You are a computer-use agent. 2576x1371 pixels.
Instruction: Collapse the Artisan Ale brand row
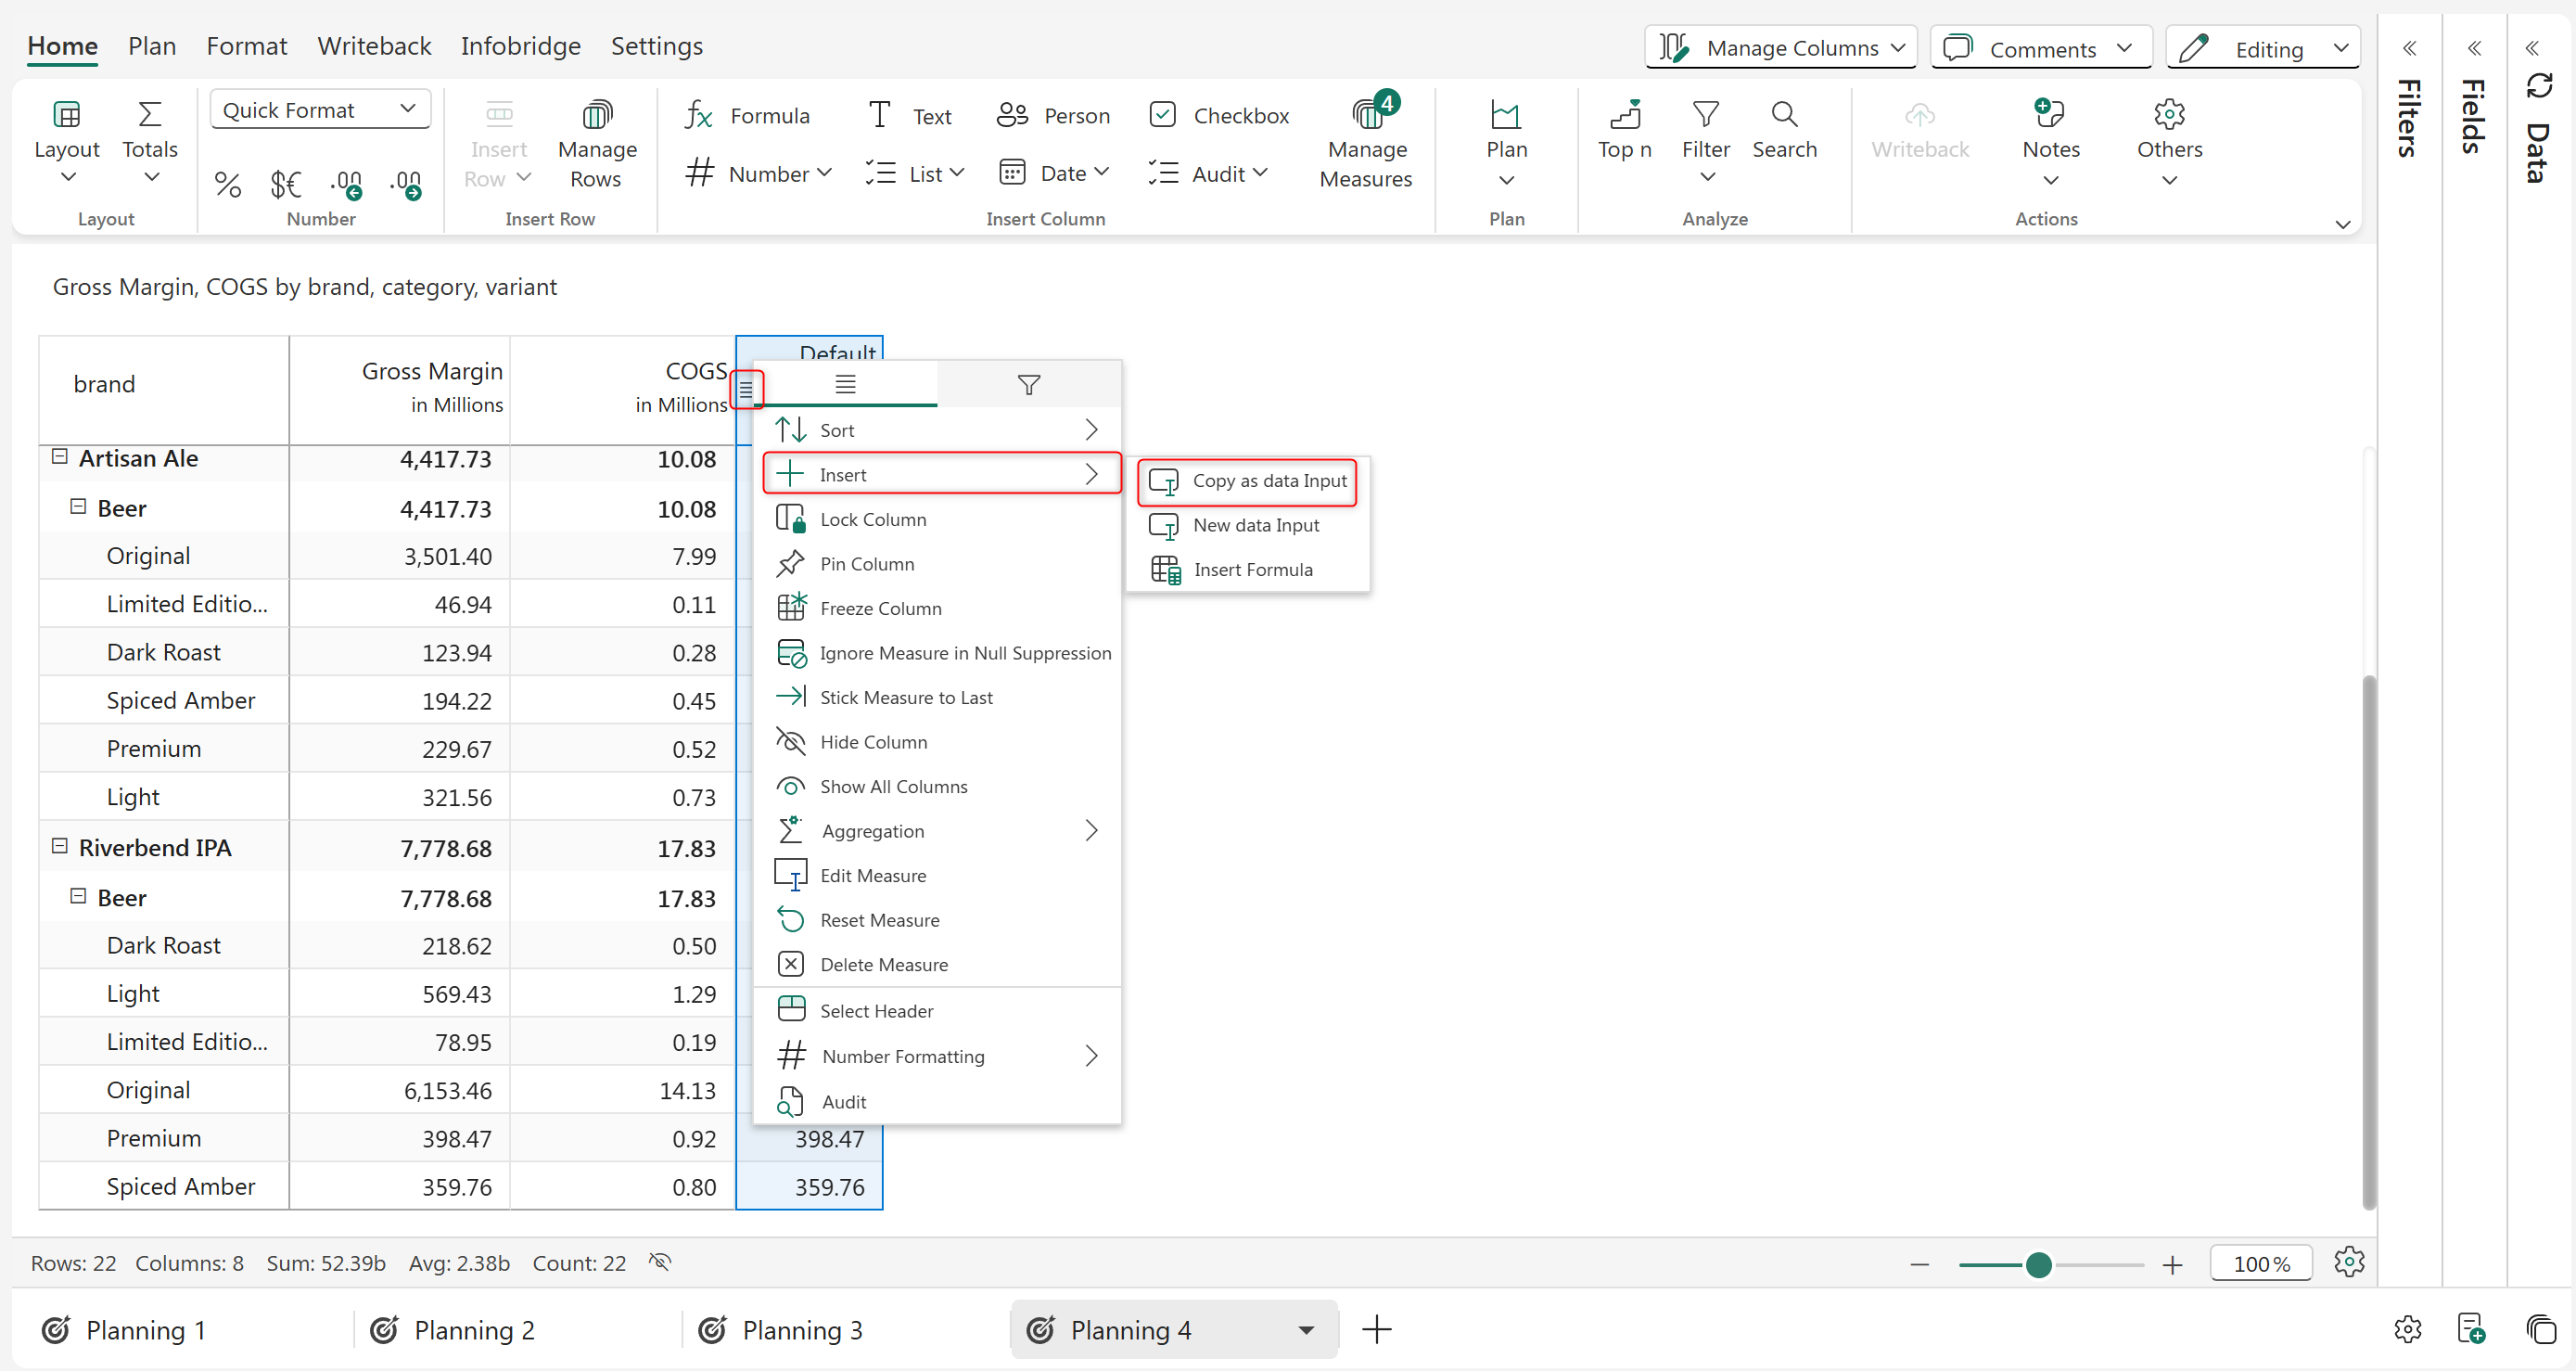60,457
